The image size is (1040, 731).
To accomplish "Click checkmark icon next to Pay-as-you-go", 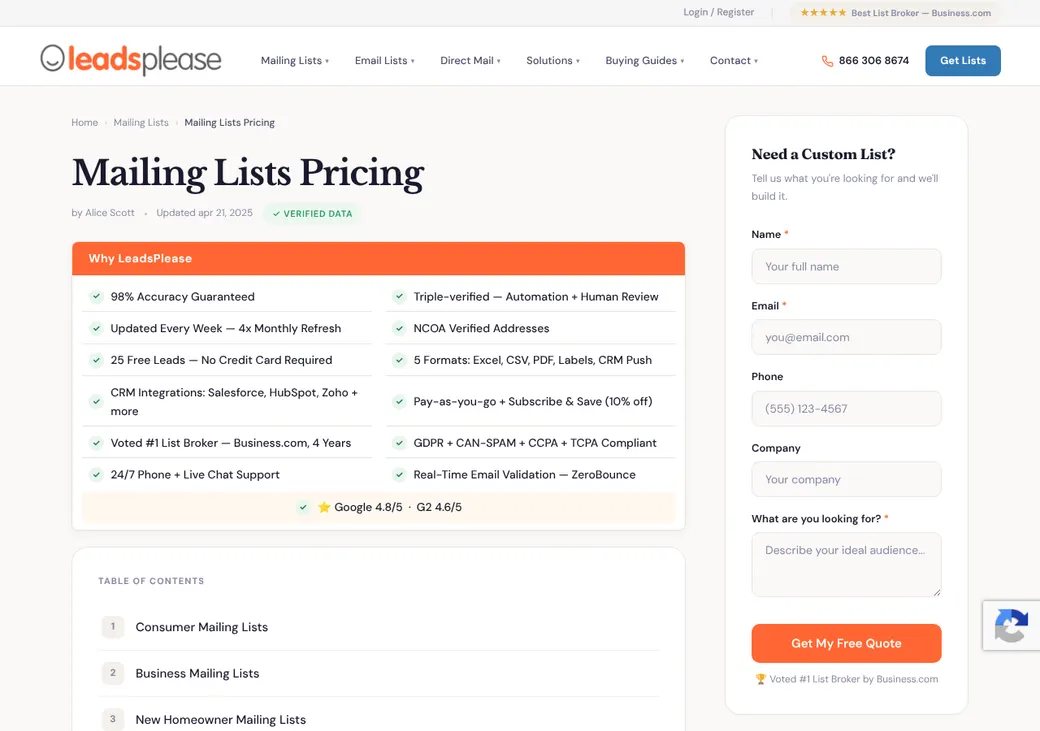I will point(399,401).
